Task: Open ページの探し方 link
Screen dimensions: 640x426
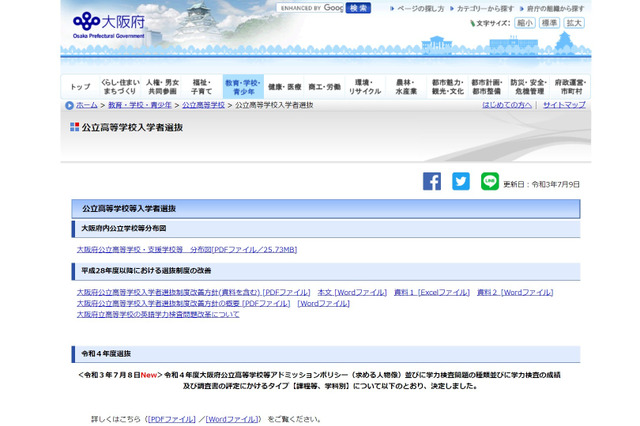Action: point(420,9)
